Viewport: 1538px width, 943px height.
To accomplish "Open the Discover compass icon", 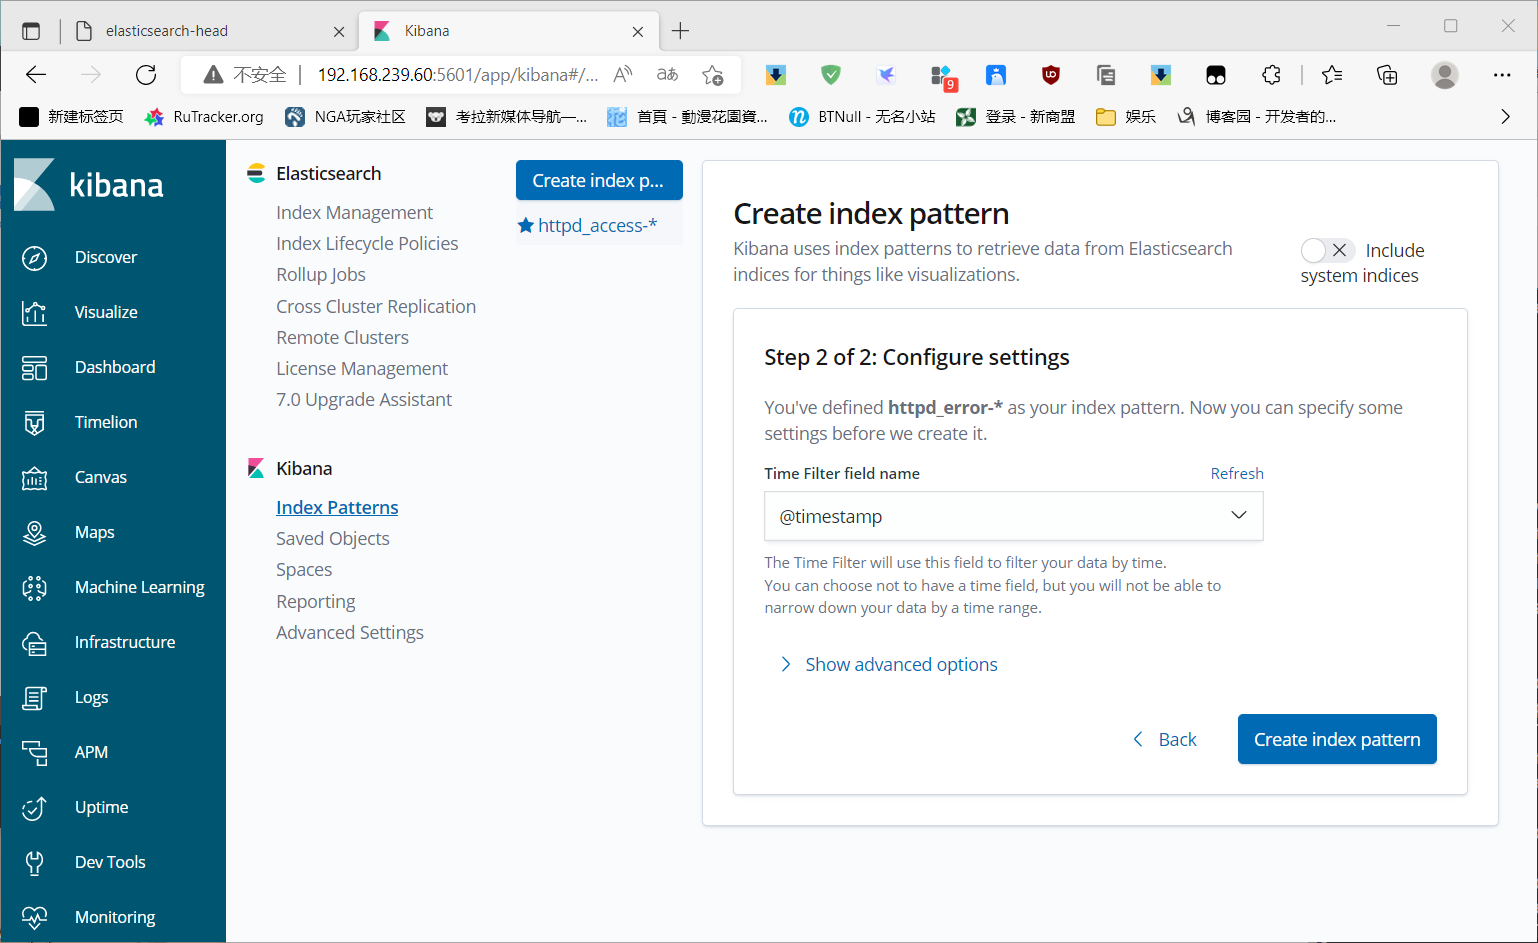I will pyautogui.click(x=34, y=258).
